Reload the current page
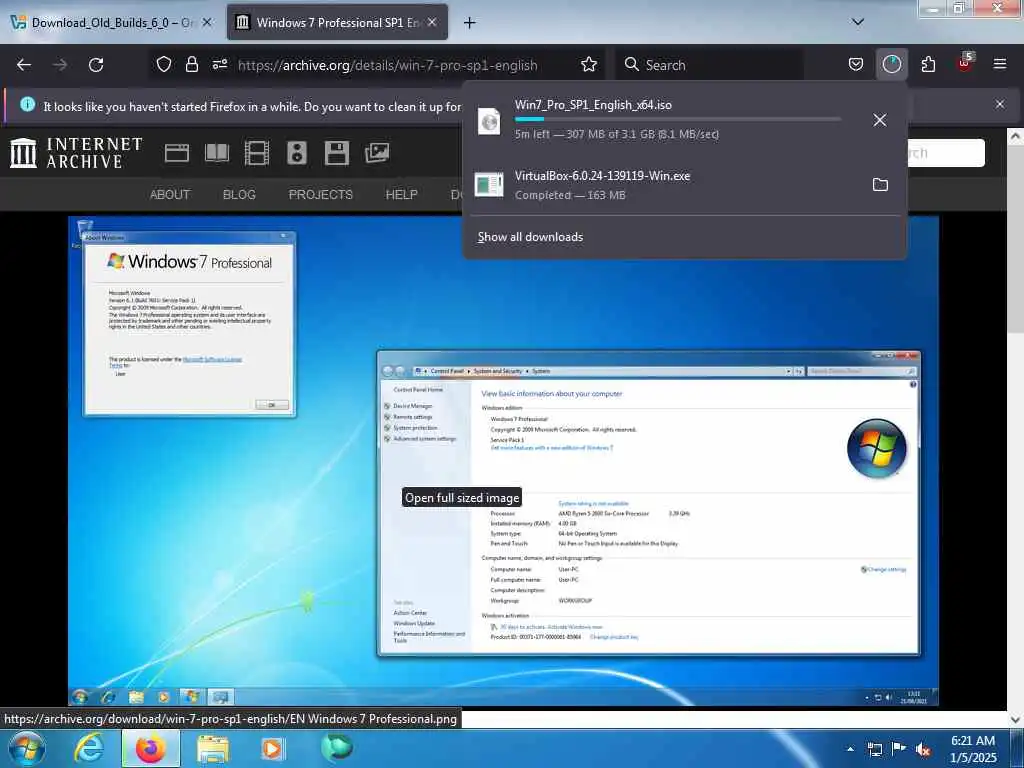The image size is (1024, 768). (x=96, y=65)
